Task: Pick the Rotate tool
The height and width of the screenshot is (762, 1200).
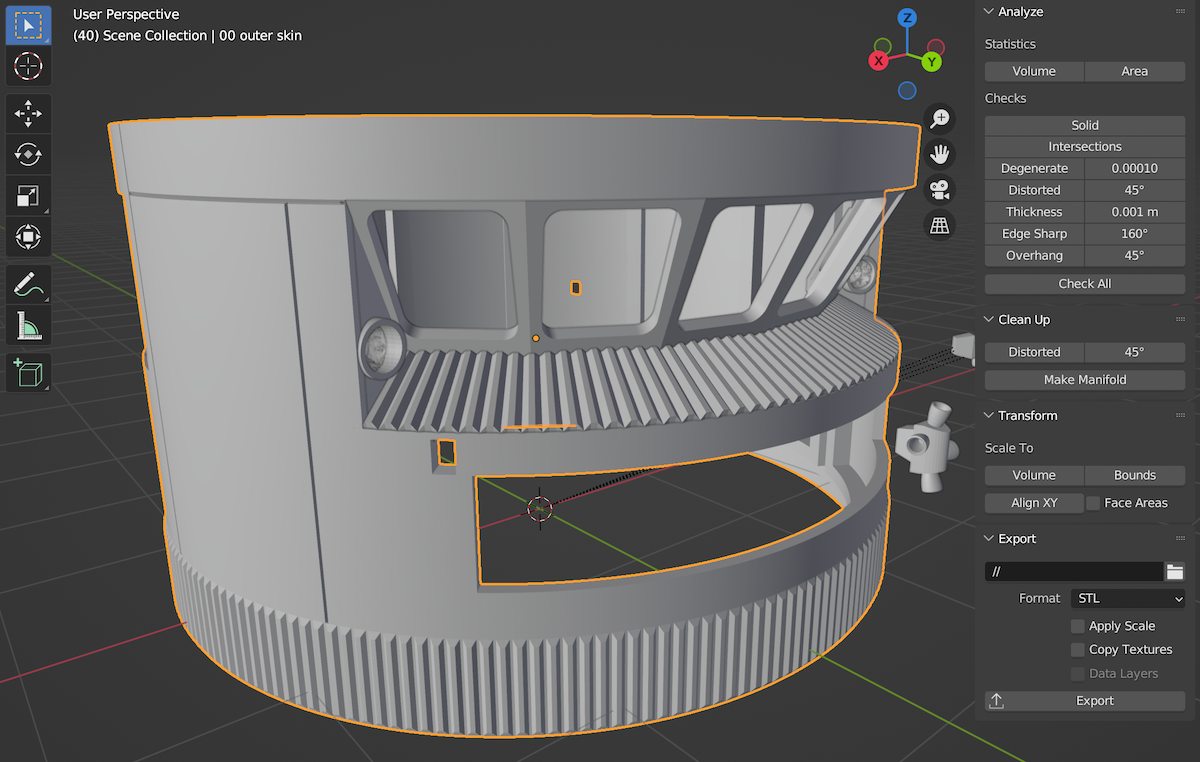Action: pyautogui.click(x=28, y=155)
